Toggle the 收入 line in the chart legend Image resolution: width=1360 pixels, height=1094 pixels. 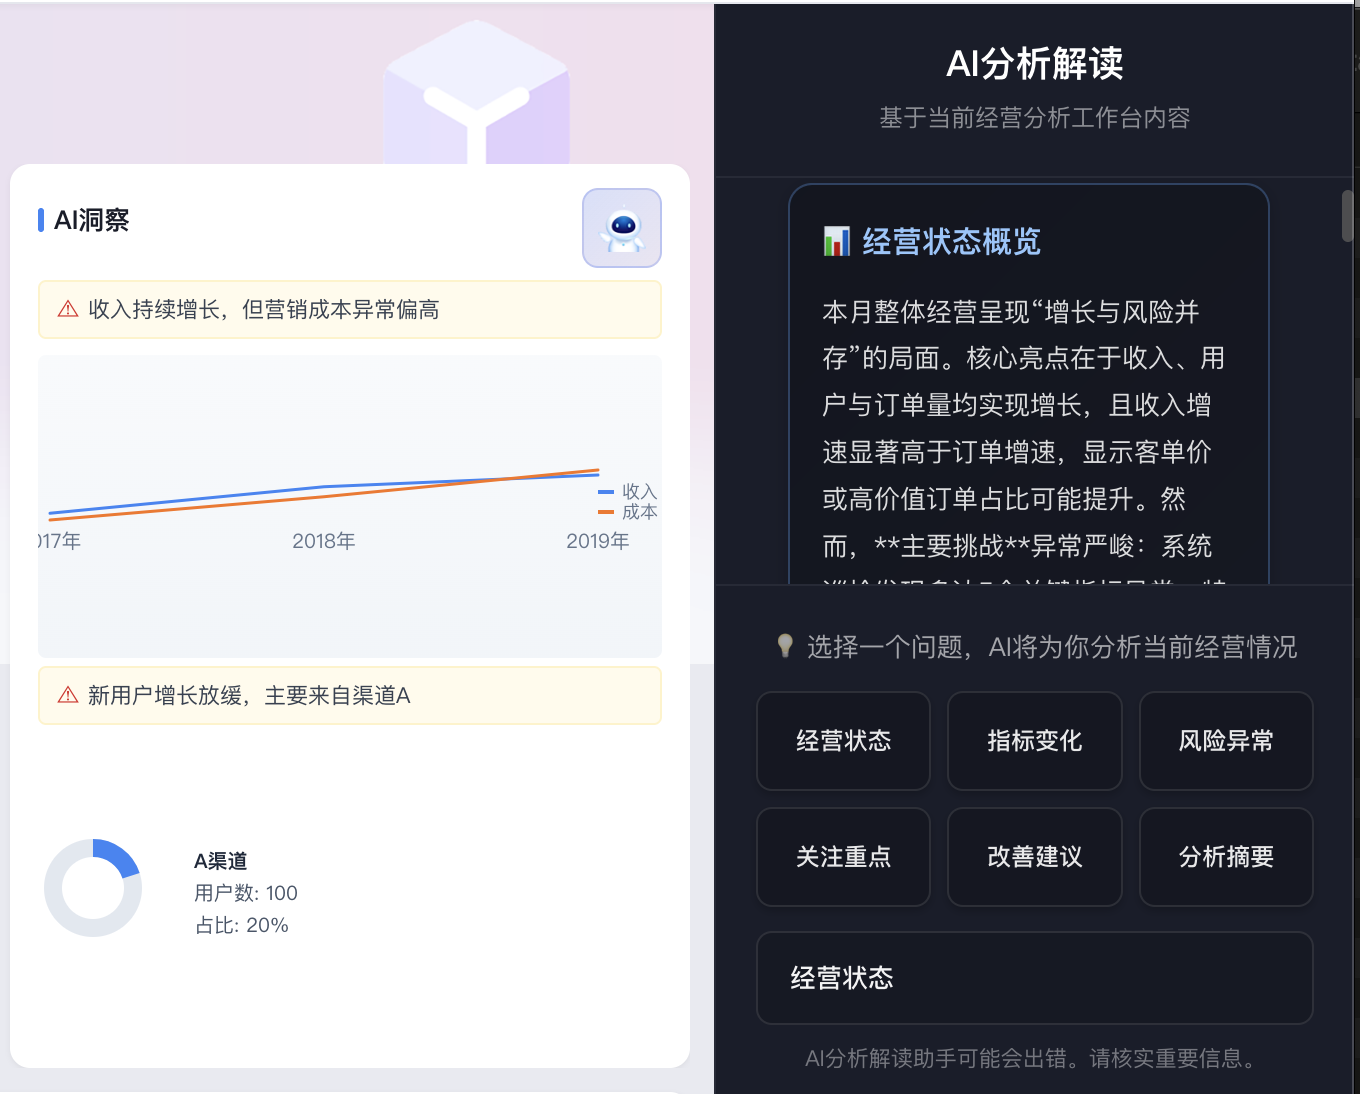(625, 491)
